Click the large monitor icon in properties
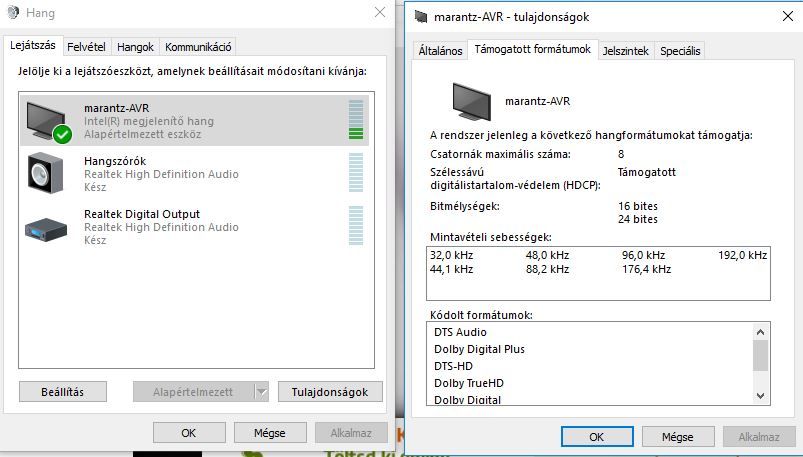Image resolution: width=803 pixels, height=457 pixels. 472,101
